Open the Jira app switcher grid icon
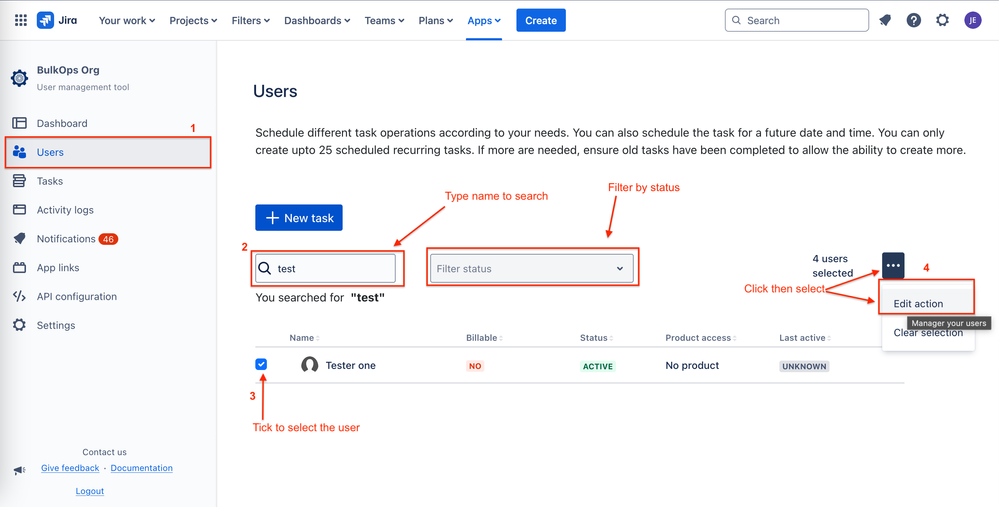The height and width of the screenshot is (507, 999). [x=21, y=20]
